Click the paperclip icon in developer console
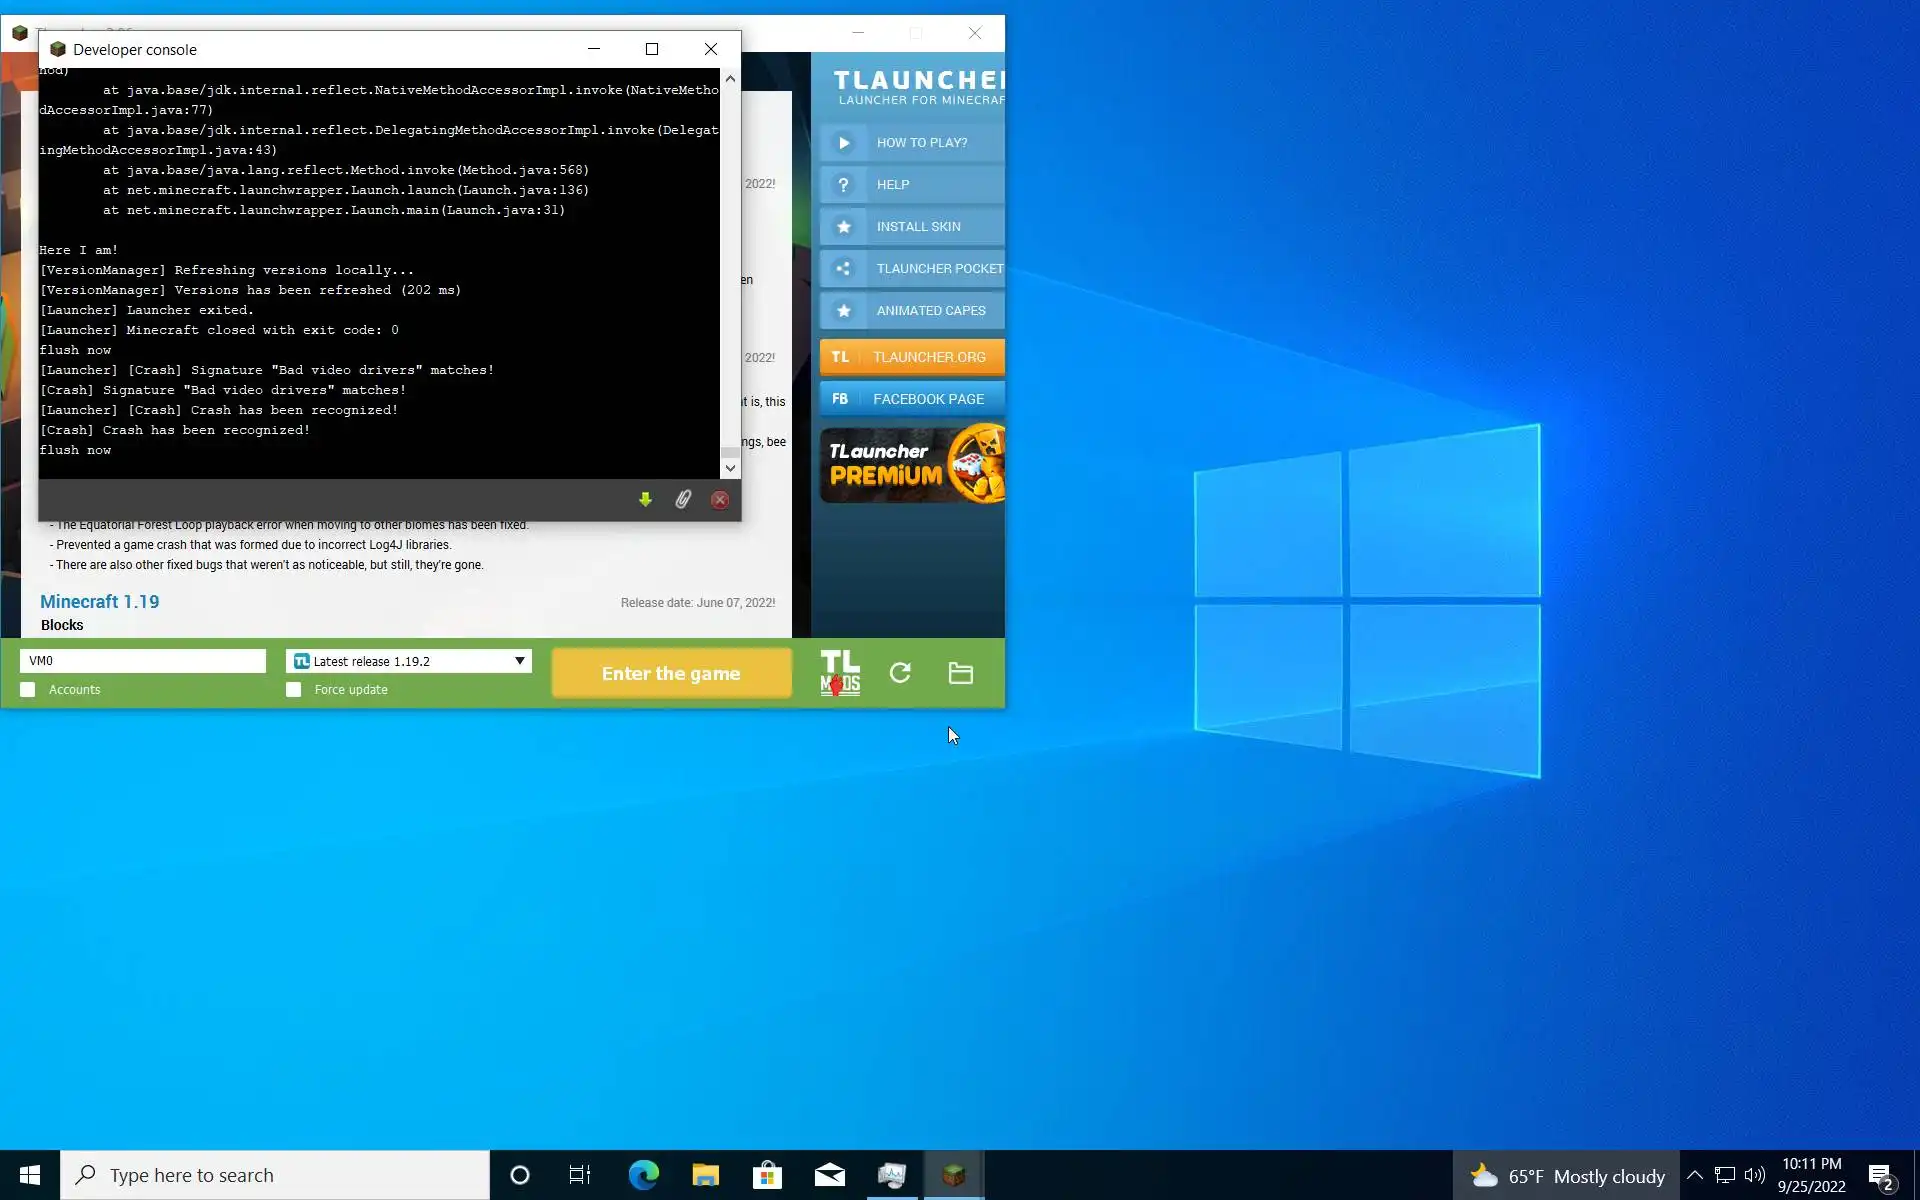Viewport: 1920px width, 1200px height. click(683, 499)
